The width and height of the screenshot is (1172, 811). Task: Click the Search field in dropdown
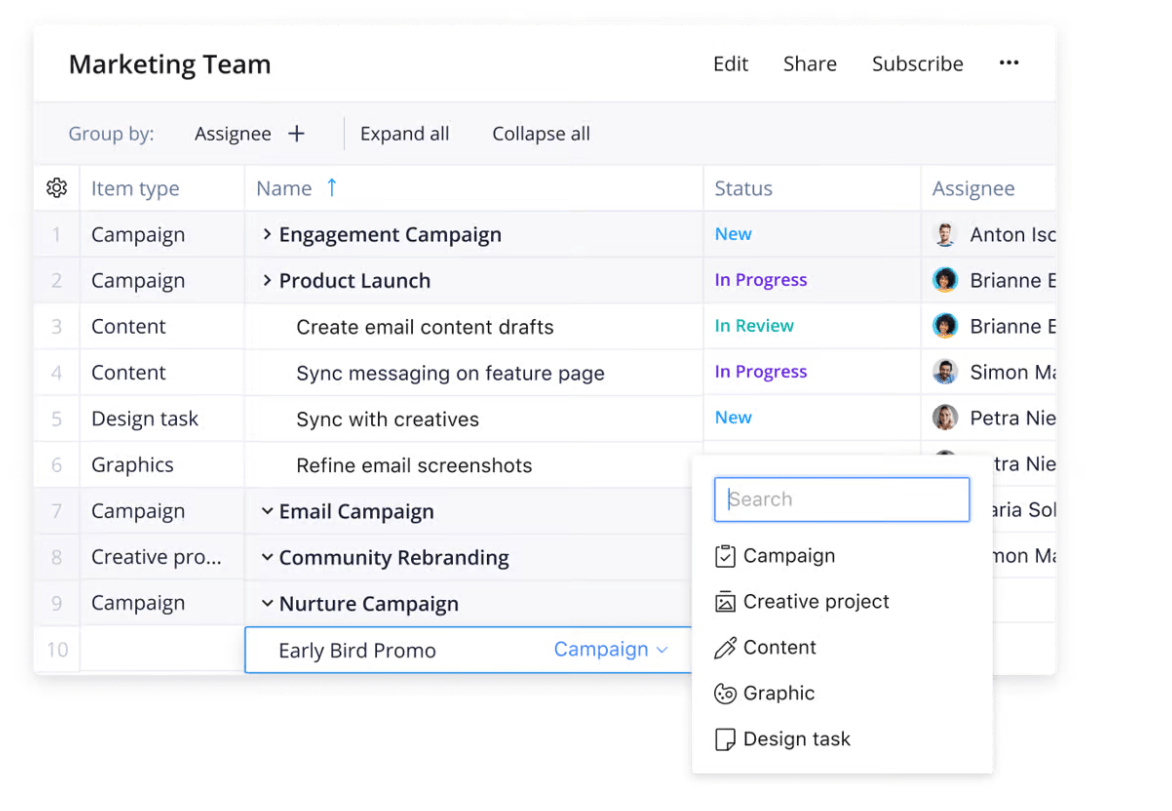841,500
